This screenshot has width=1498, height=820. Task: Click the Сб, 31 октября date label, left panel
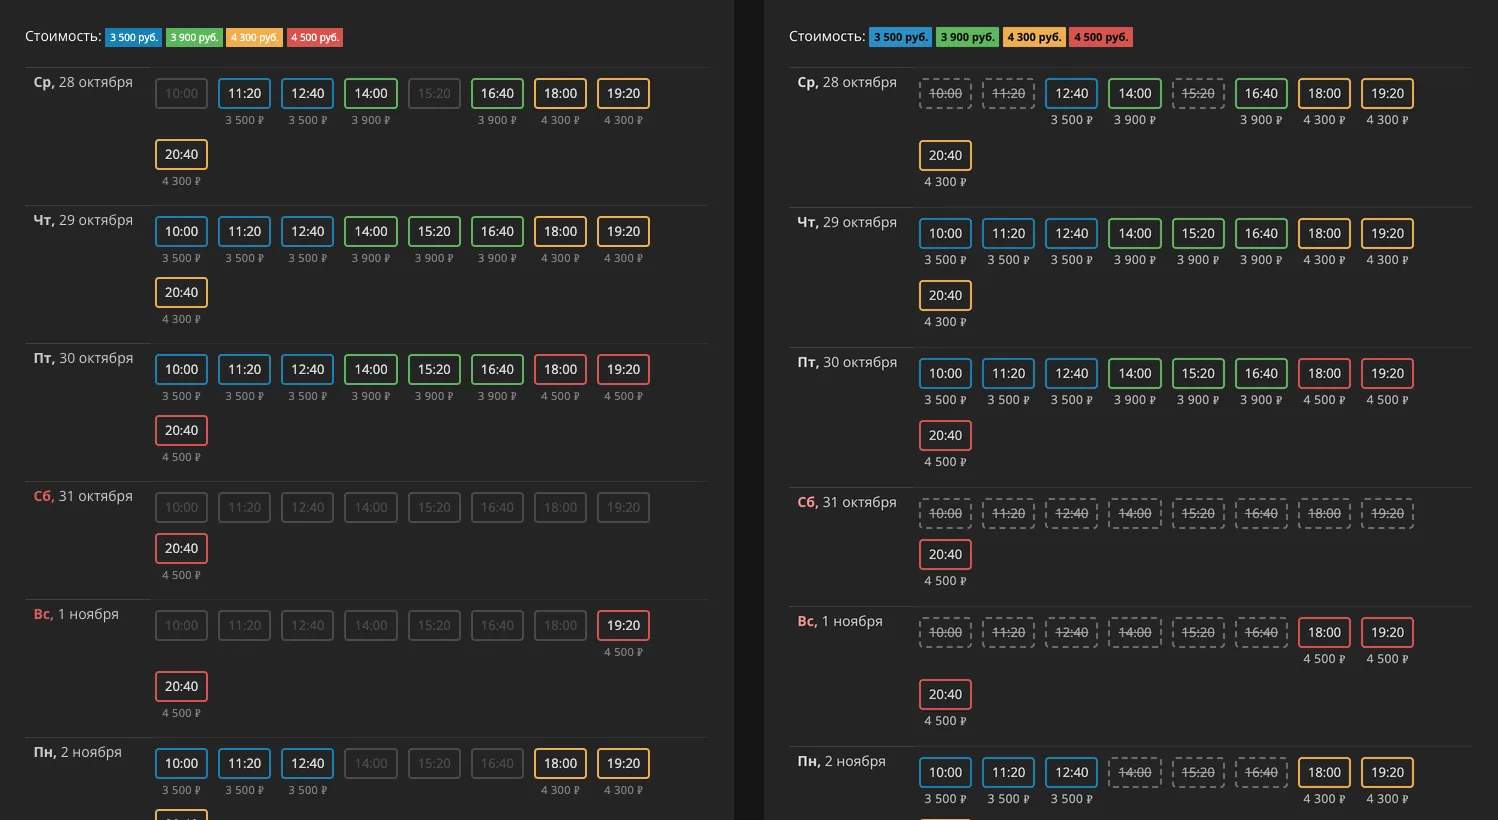pyautogui.click(x=83, y=496)
